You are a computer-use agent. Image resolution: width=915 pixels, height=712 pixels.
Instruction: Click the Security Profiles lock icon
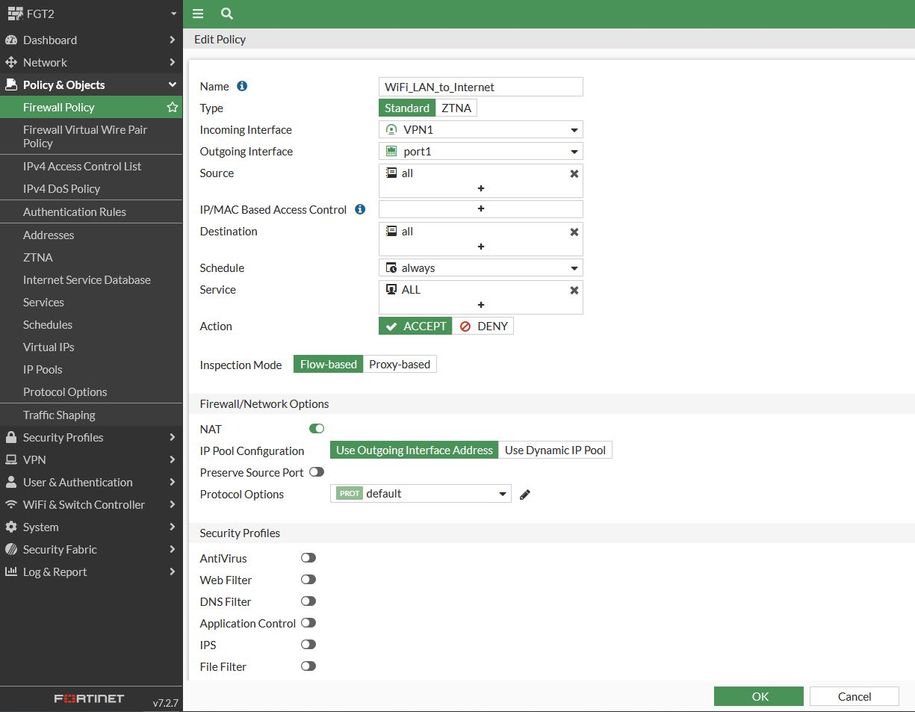pos(11,437)
